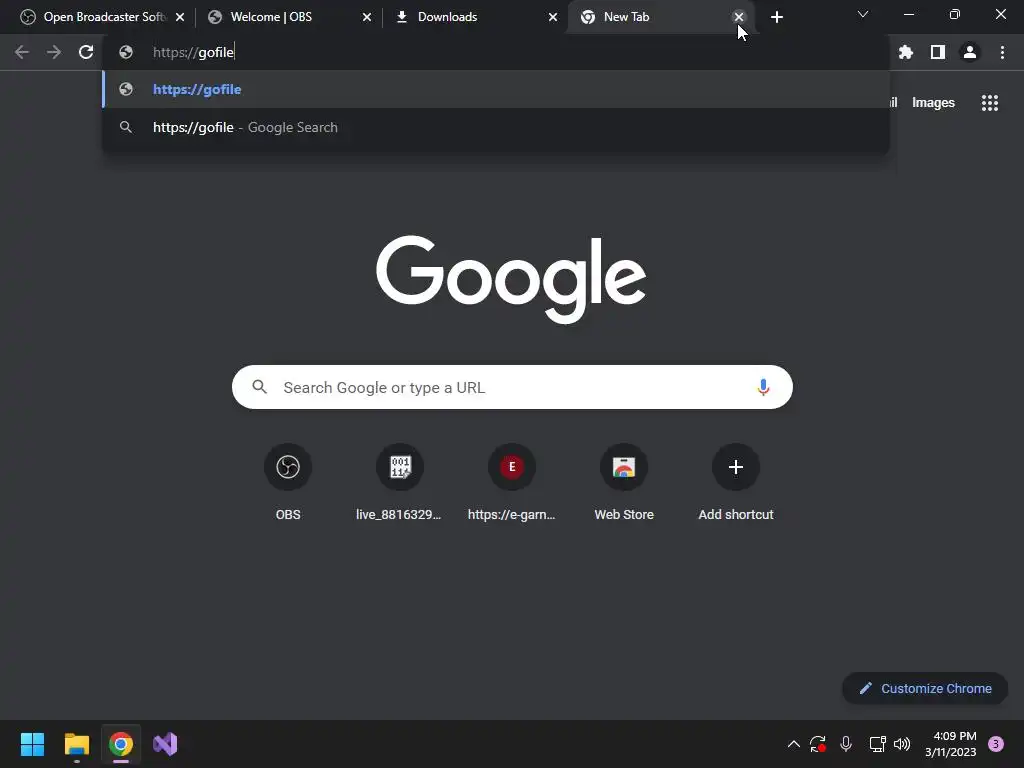Start voice search with microphone icon
The height and width of the screenshot is (768, 1024).
click(763, 387)
